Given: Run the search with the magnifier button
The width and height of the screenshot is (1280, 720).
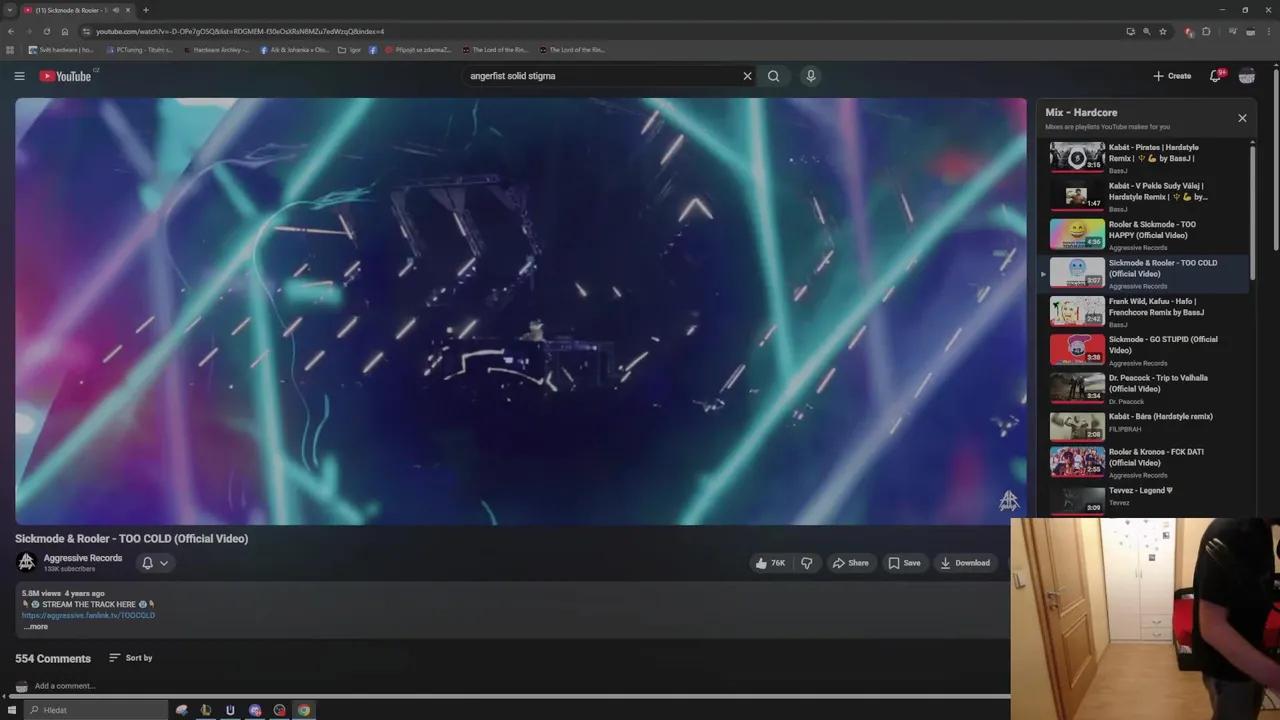Looking at the screenshot, I should pos(773,76).
